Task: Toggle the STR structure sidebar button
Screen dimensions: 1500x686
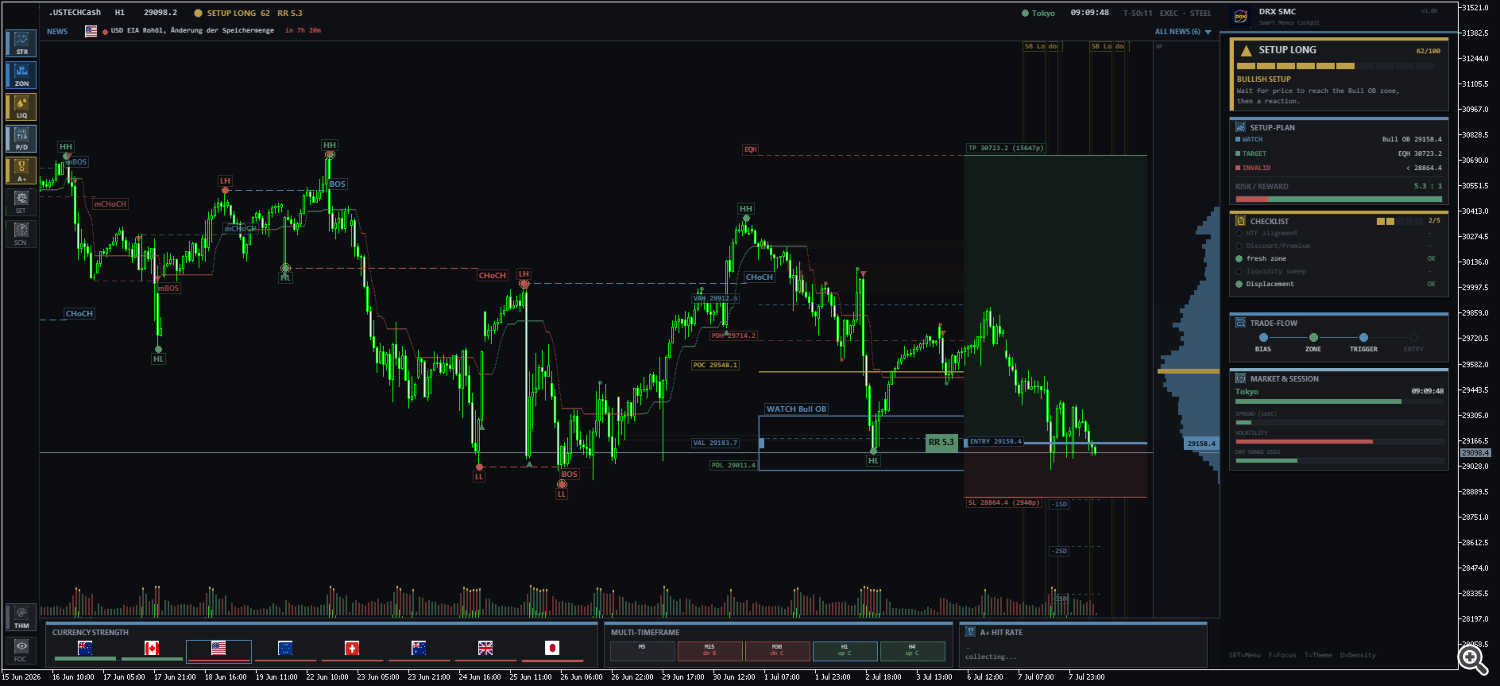Action: [x=21, y=43]
